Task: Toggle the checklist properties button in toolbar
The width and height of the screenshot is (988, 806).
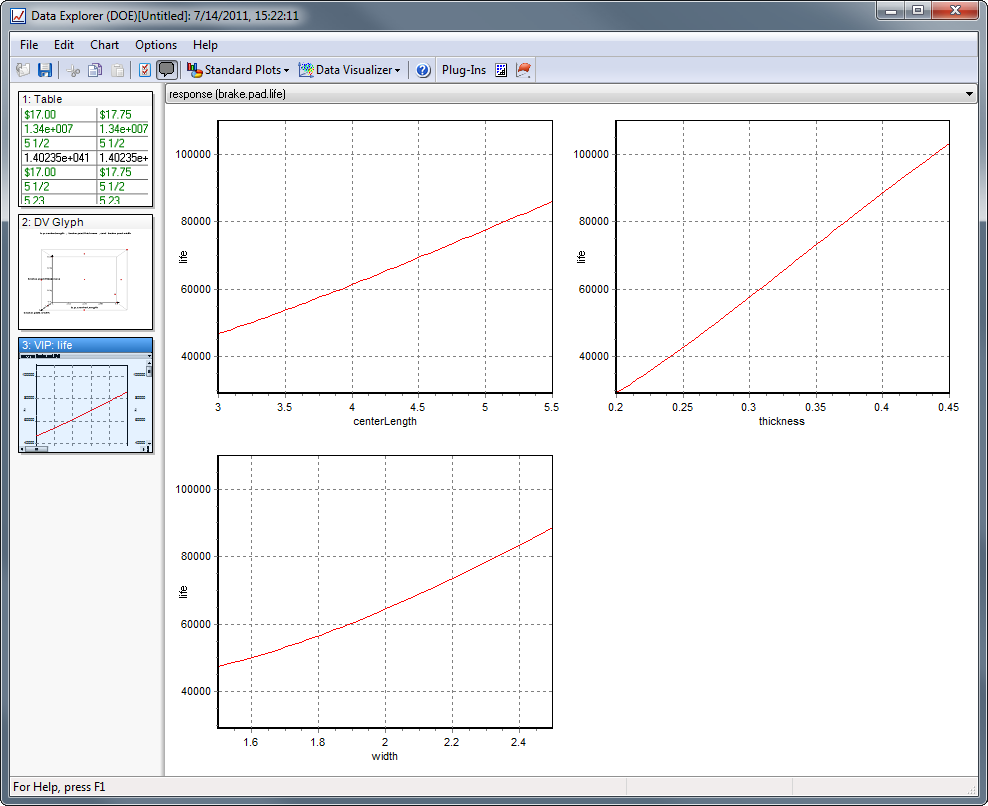Action: point(145,70)
